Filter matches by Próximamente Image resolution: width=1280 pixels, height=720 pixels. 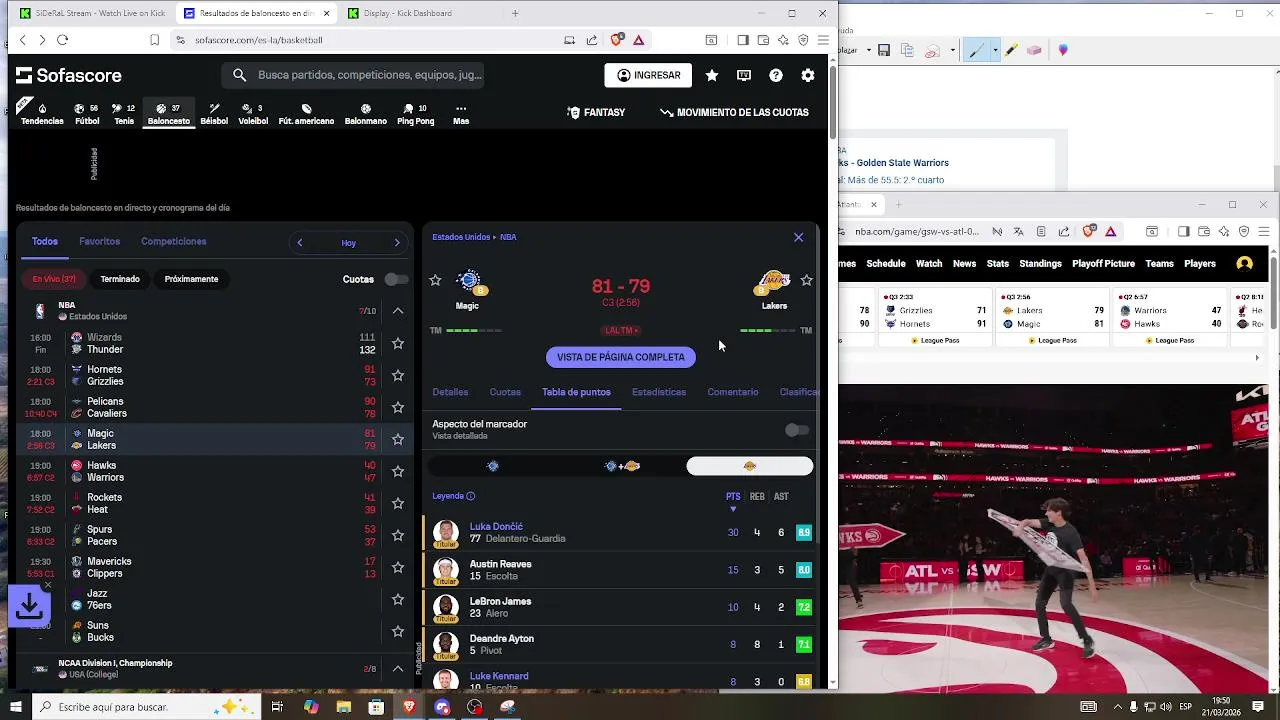tap(191, 279)
